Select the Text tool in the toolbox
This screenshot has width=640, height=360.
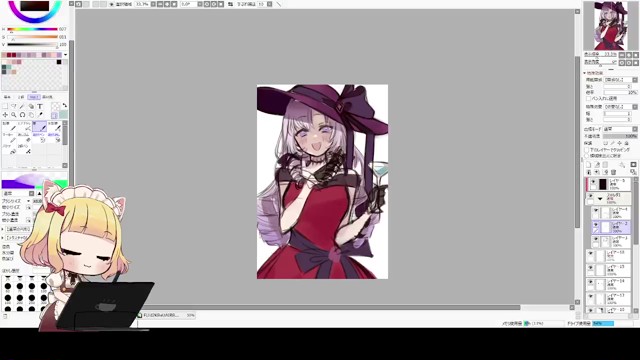40,106
